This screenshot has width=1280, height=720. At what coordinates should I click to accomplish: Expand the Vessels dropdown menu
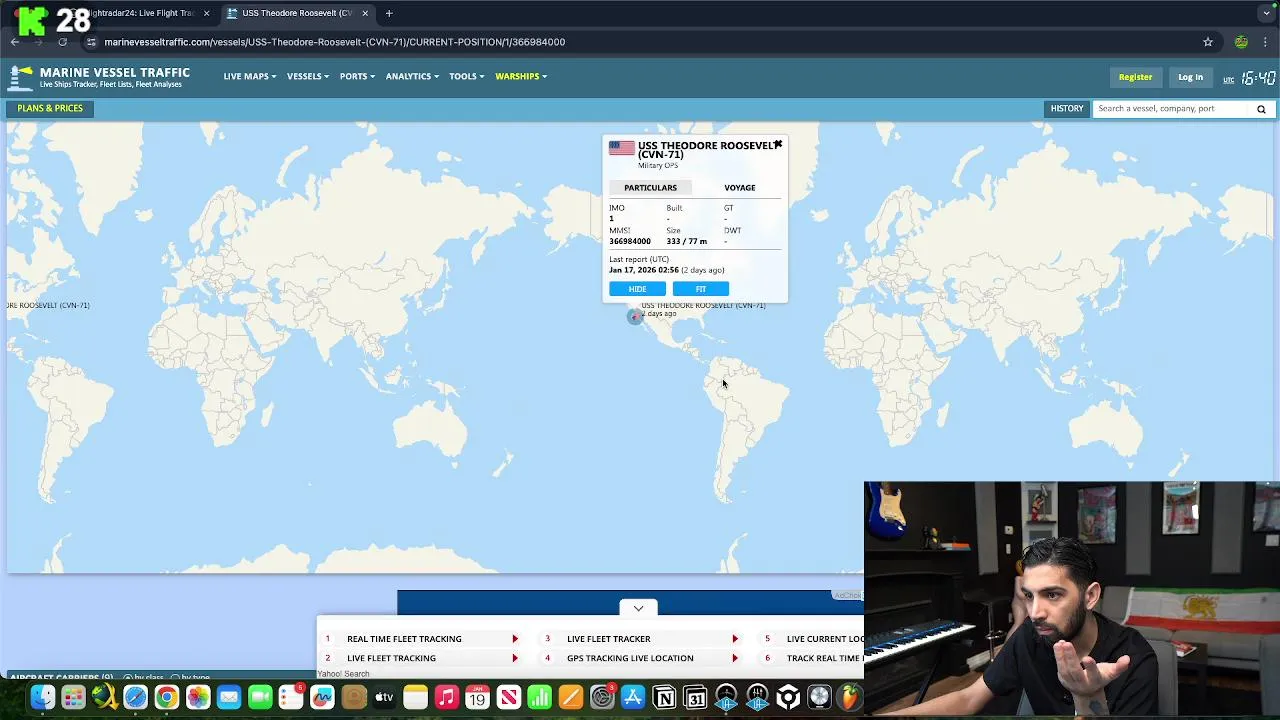(308, 76)
